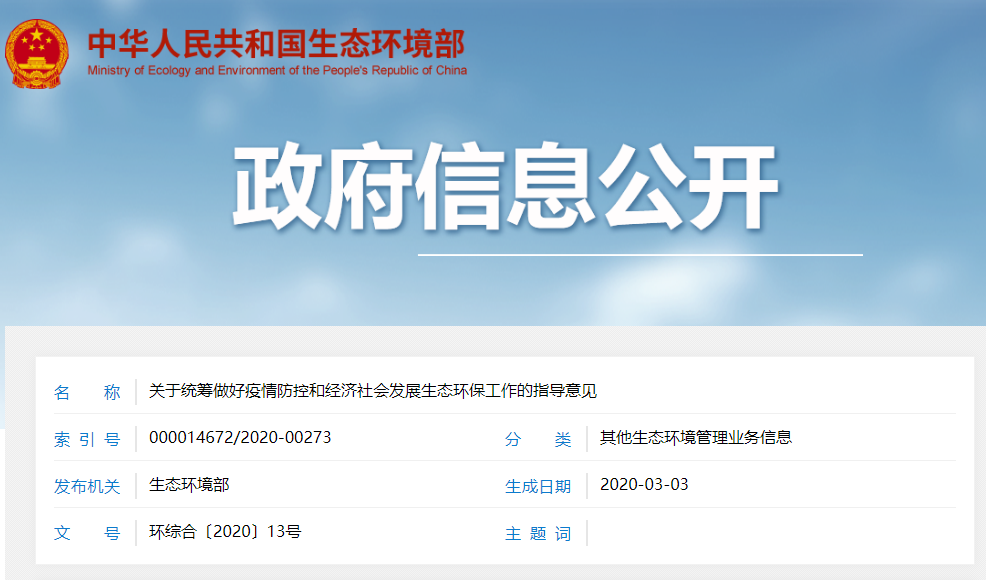
Task: Click the national emblem logo
Action: [36, 54]
